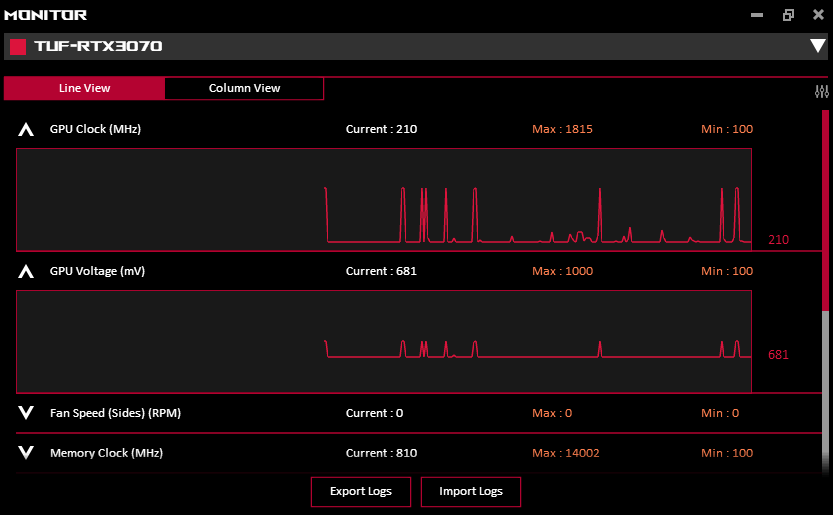Click the 'Current : 810' memory clock value
This screenshot has width=833, height=515.
pyautogui.click(x=381, y=453)
